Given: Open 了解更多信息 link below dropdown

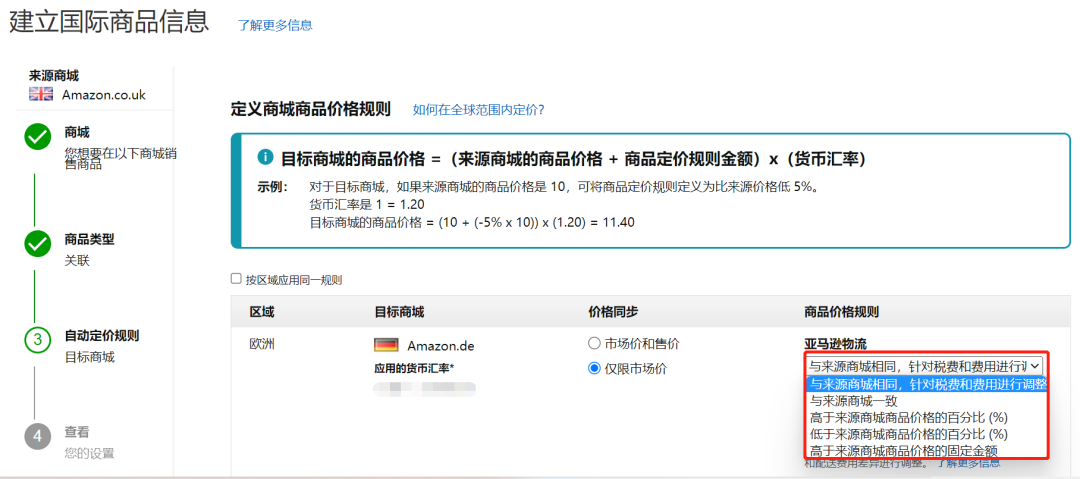Looking at the screenshot, I should [x=968, y=462].
